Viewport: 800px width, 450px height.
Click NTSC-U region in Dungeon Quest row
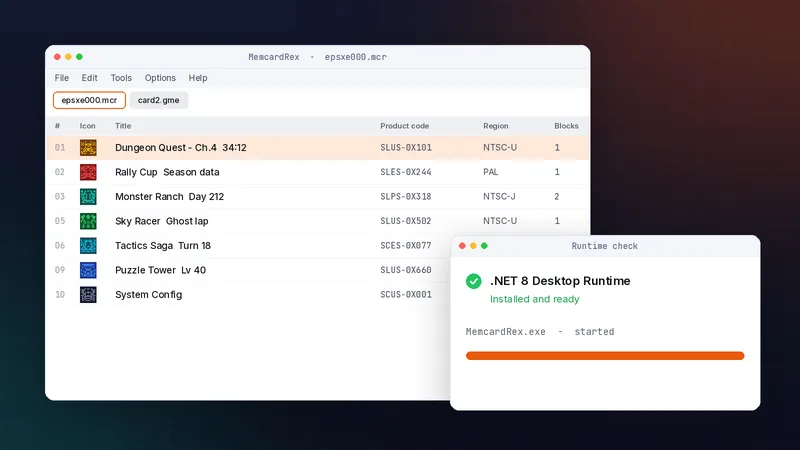tap(500, 148)
